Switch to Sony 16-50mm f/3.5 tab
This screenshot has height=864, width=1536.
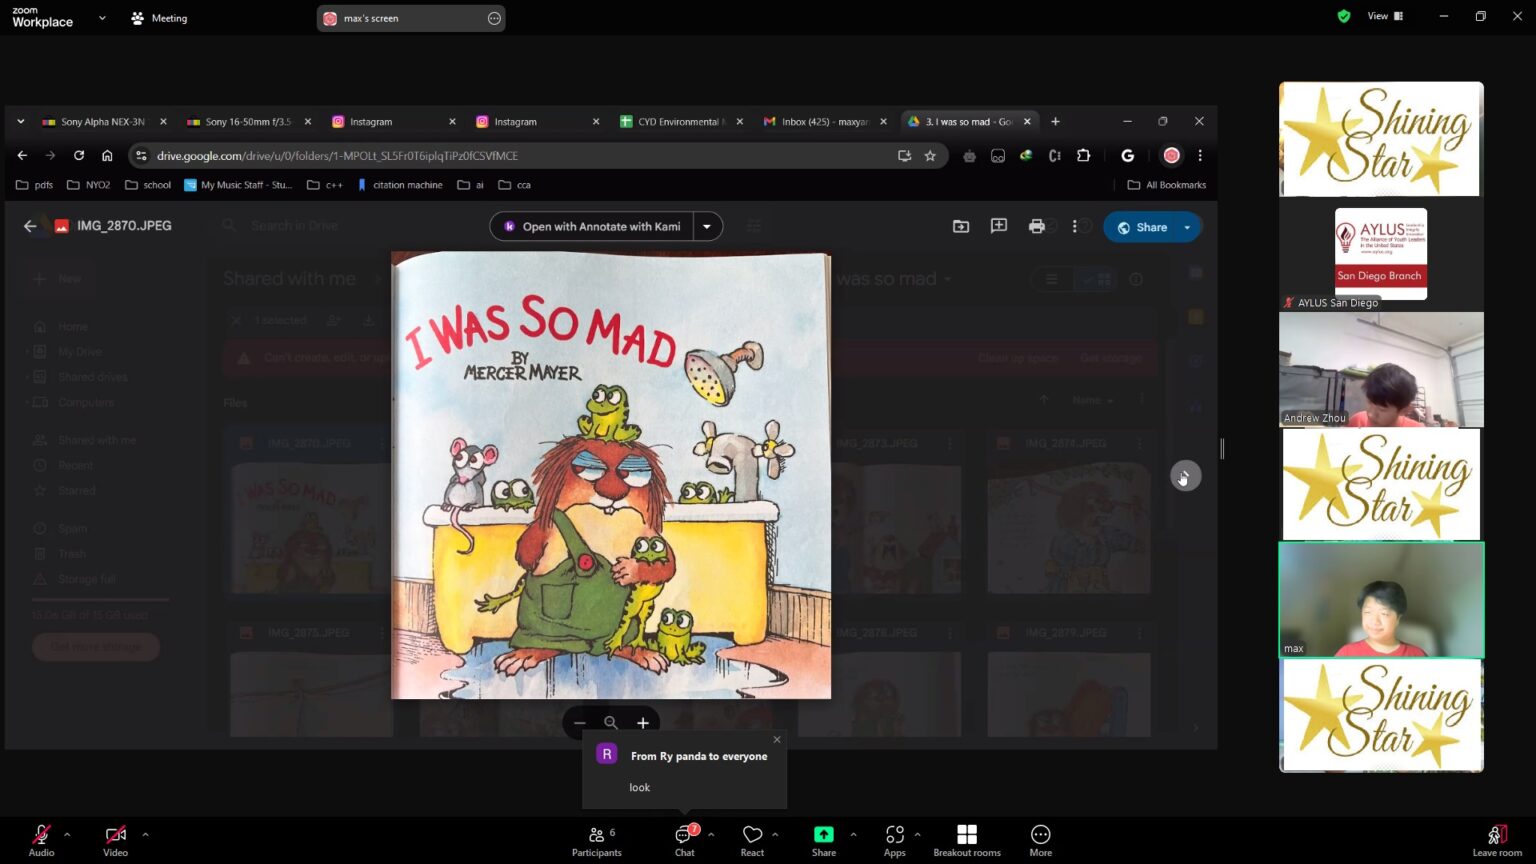point(249,122)
